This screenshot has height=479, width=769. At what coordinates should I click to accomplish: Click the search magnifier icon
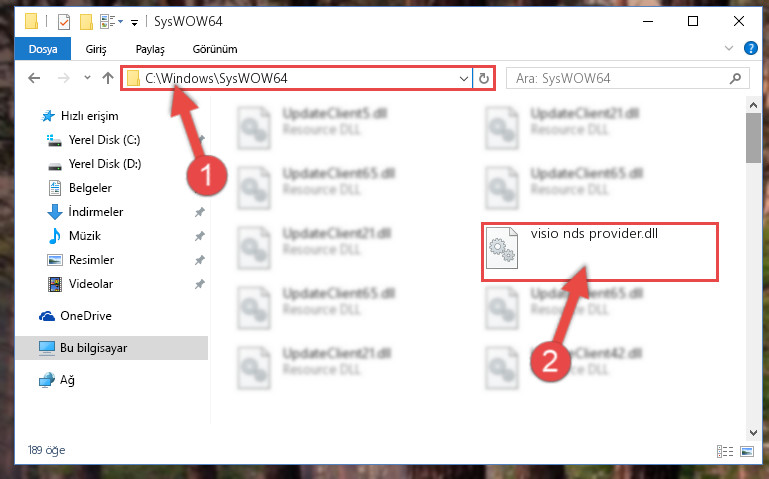point(735,78)
